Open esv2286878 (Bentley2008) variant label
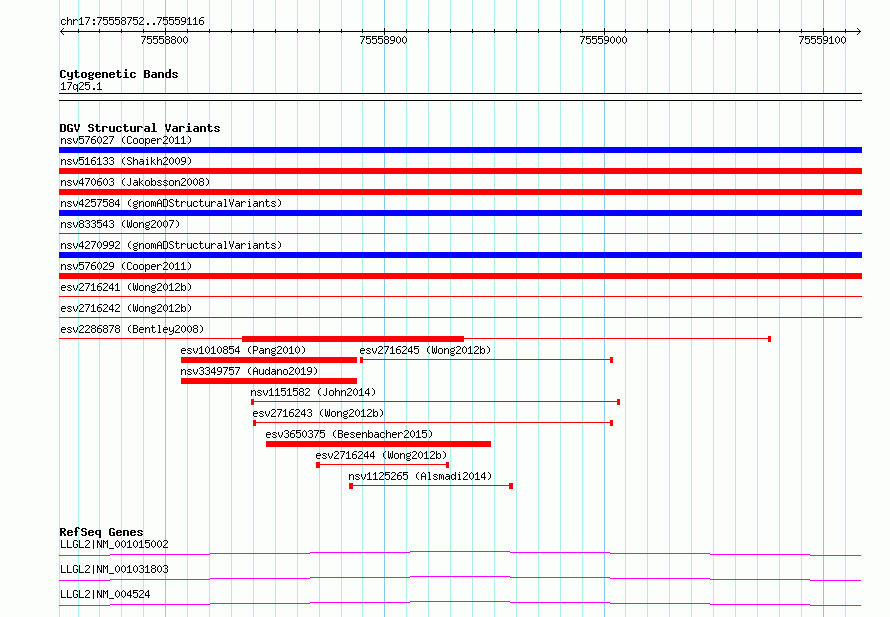The width and height of the screenshot is (890, 617). pos(132,329)
